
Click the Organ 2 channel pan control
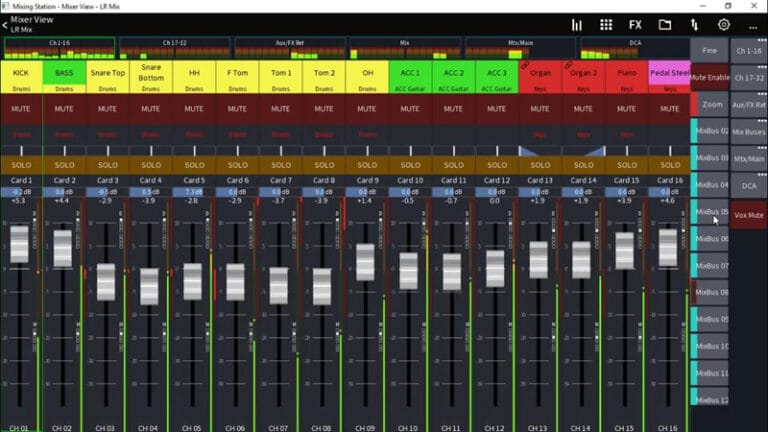pyautogui.click(x=583, y=151)
